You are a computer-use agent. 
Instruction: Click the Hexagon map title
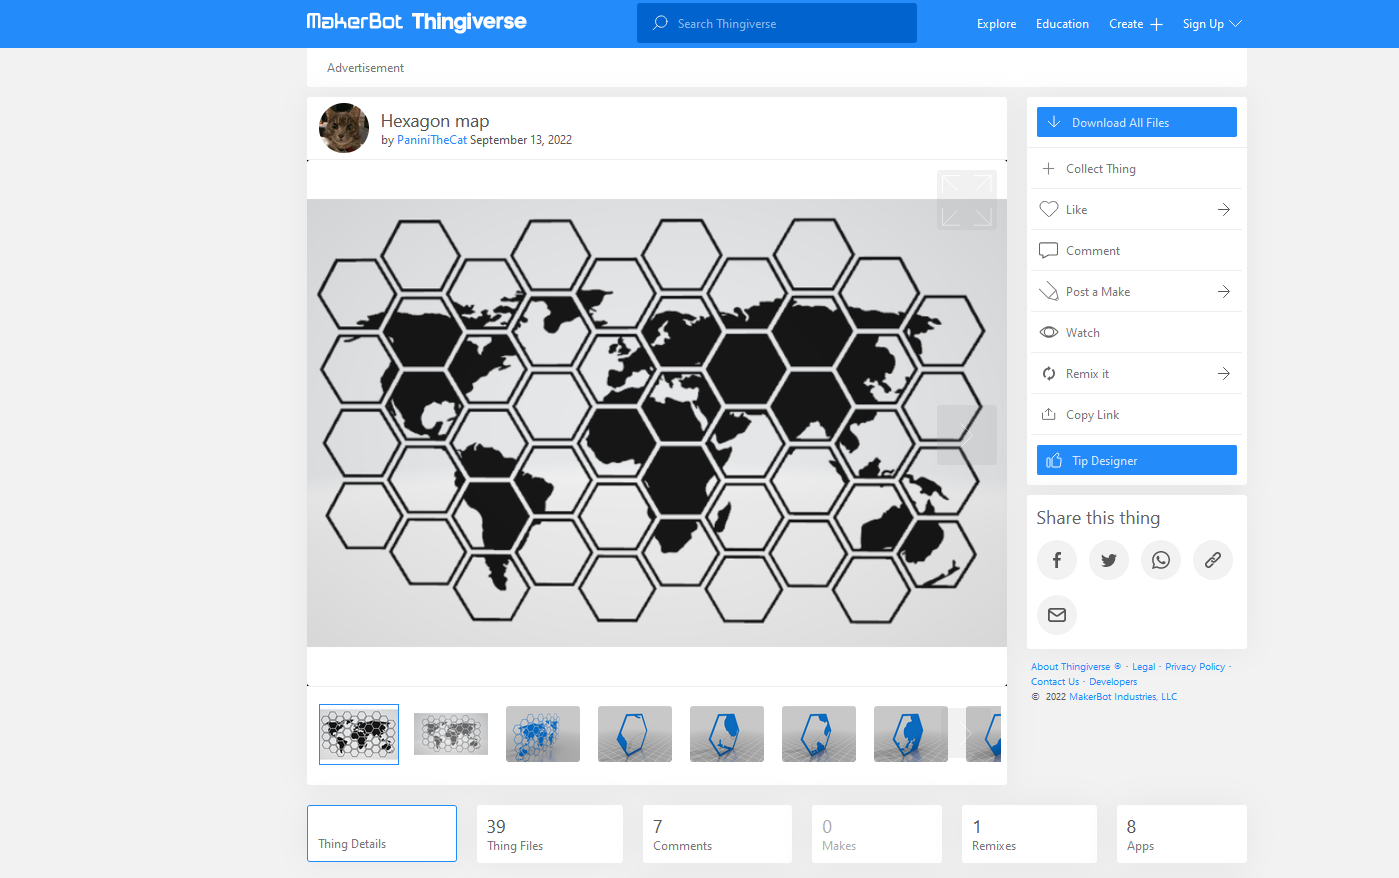435,121
